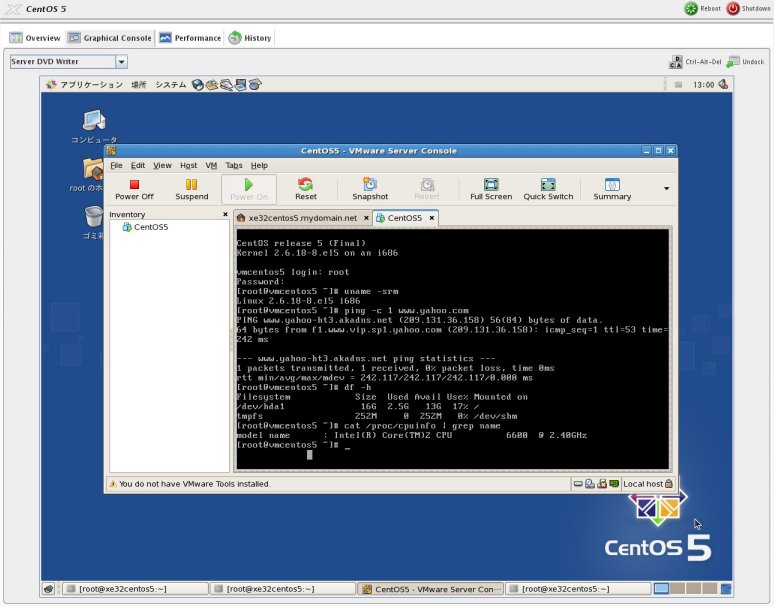Click the hard disk status icon
774x606 pixels.
click(578, 484)
